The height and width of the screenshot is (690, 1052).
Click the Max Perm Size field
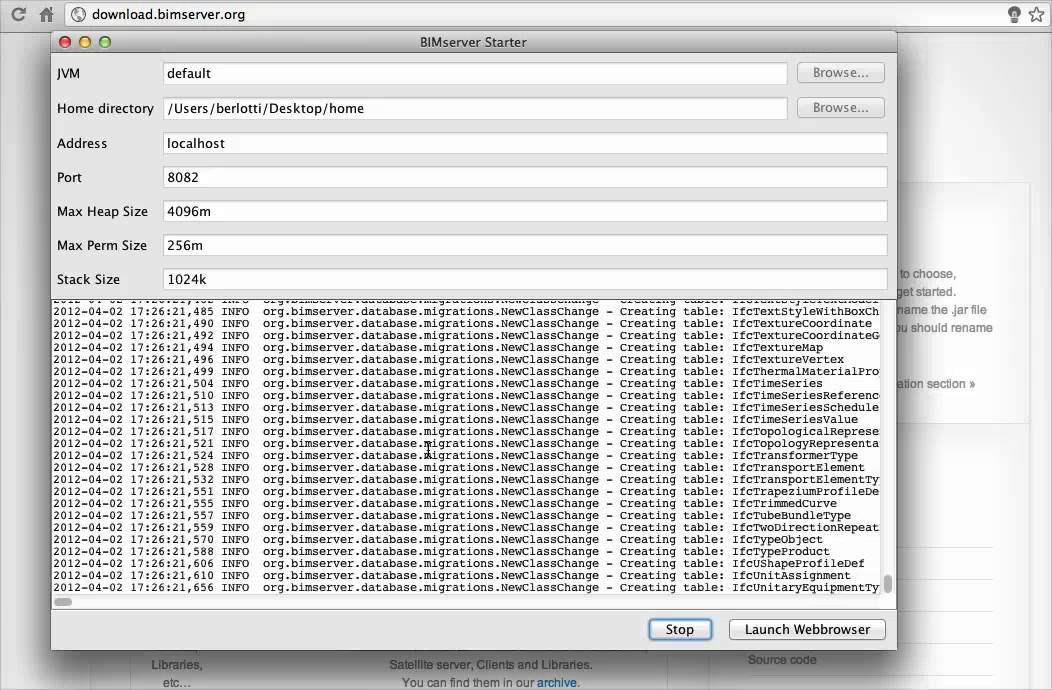(x=525, y=245)
